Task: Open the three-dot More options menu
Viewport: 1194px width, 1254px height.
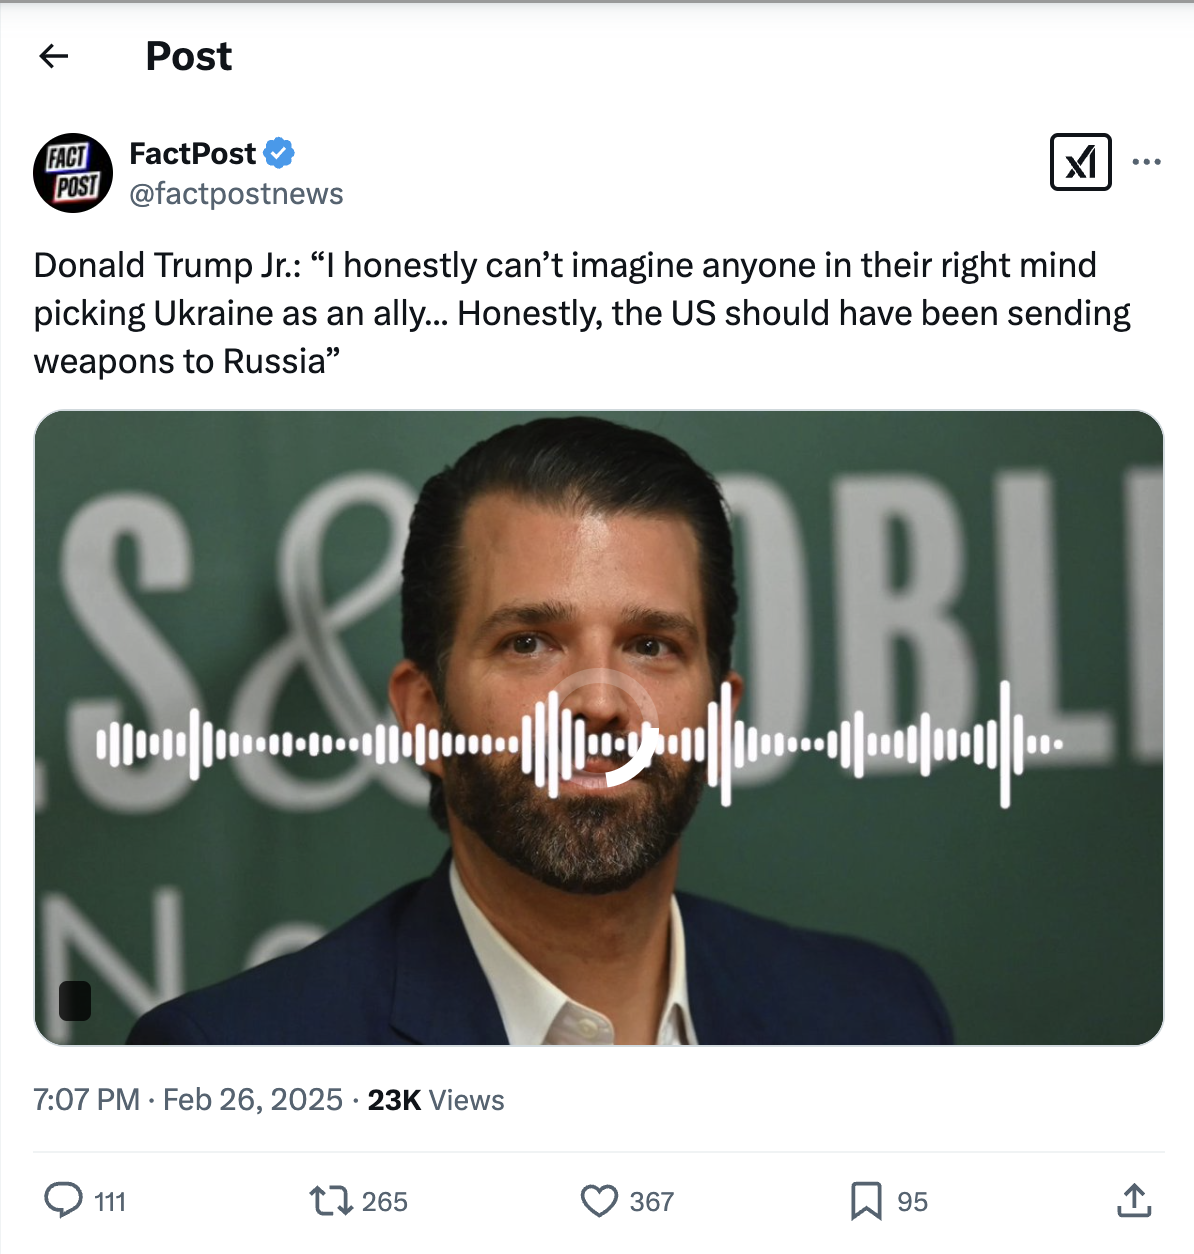Action: click(x=1146, y=162)
